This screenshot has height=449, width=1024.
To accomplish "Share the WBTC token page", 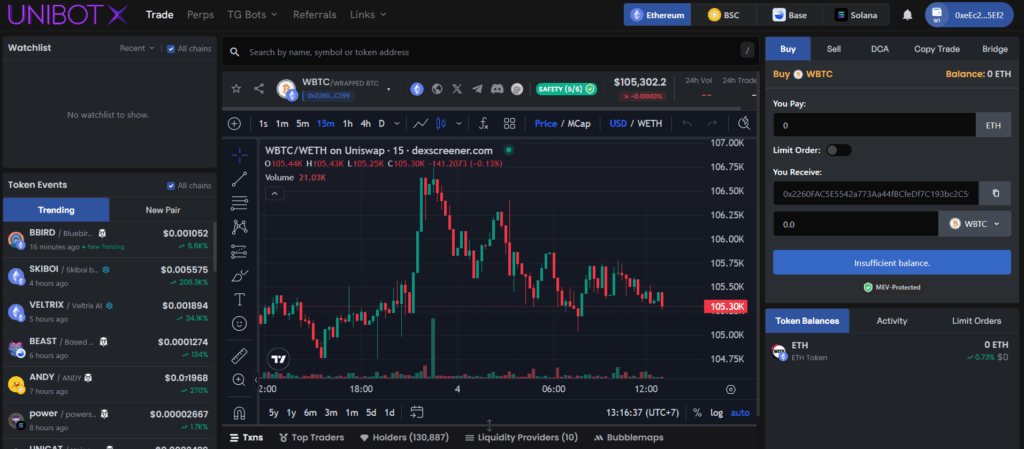I will [x=259, y=89].
